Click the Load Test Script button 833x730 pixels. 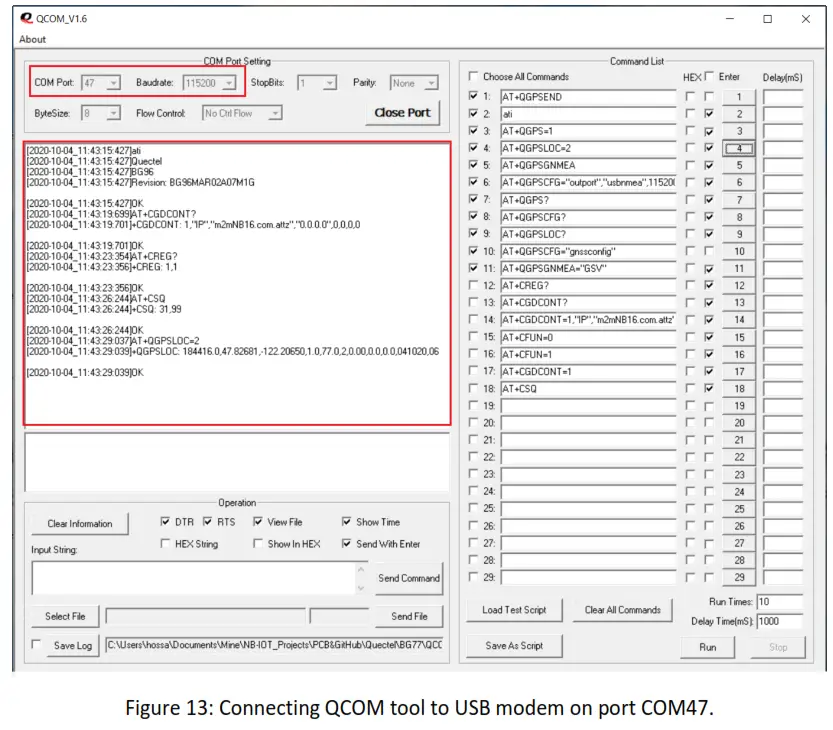[515, 610]
